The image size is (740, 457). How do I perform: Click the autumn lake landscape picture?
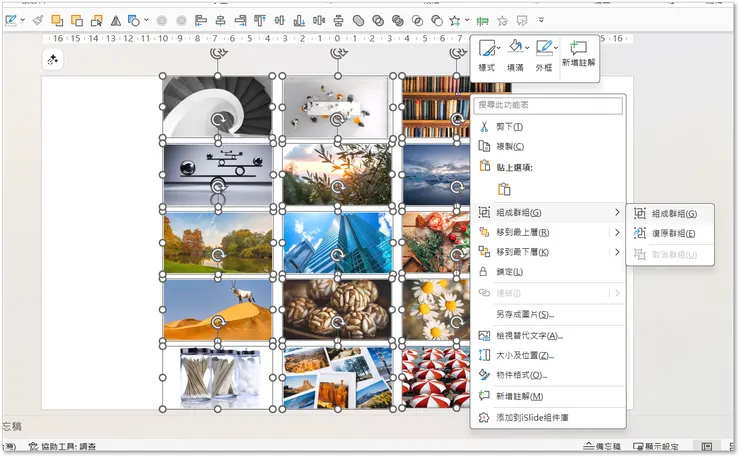[x=218, y=243]
